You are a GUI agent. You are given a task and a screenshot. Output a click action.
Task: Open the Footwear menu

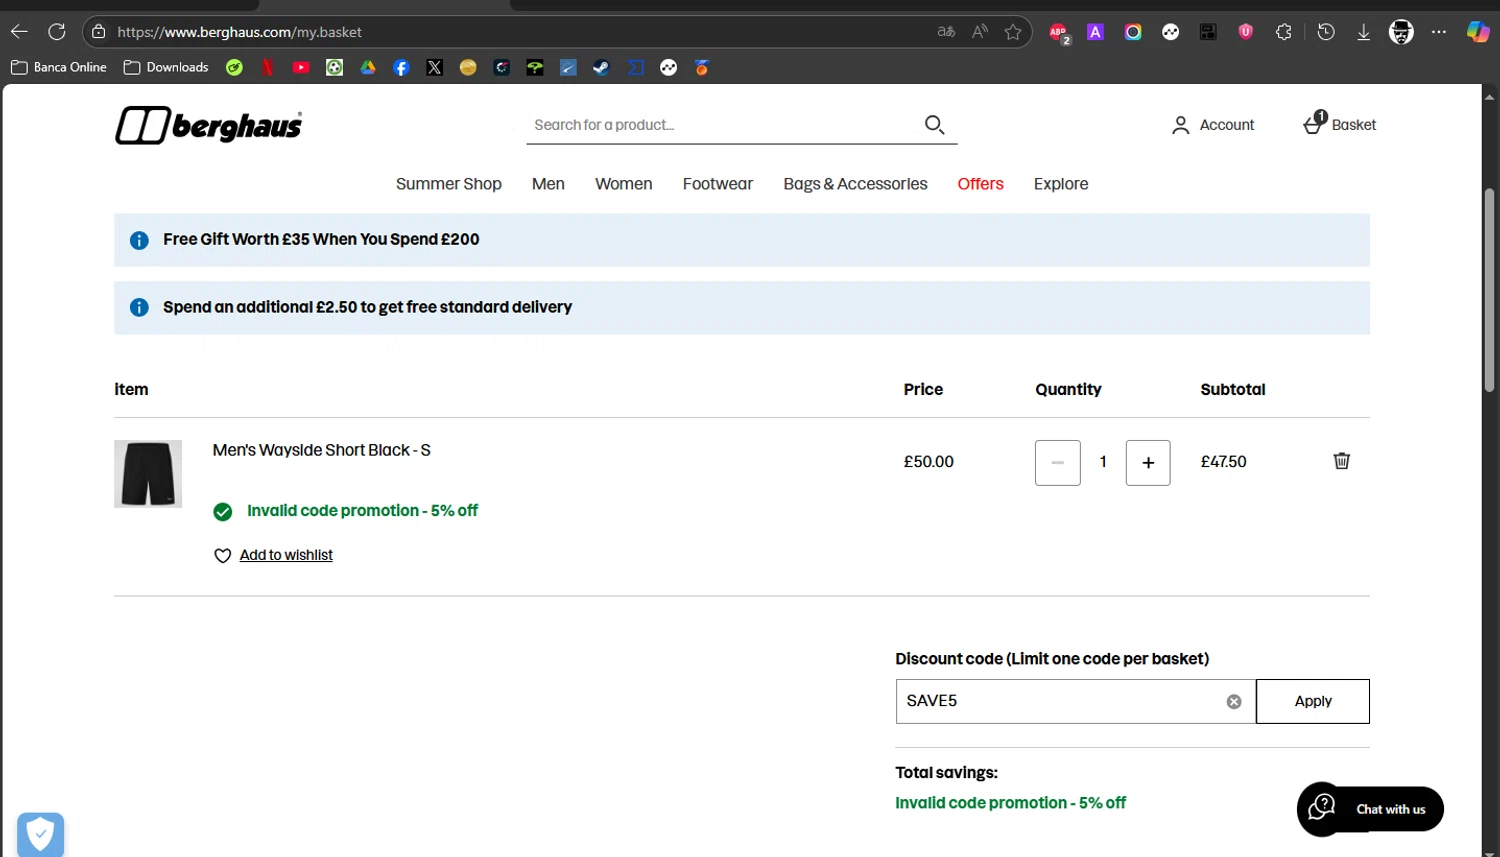click(x=717, y=184)
